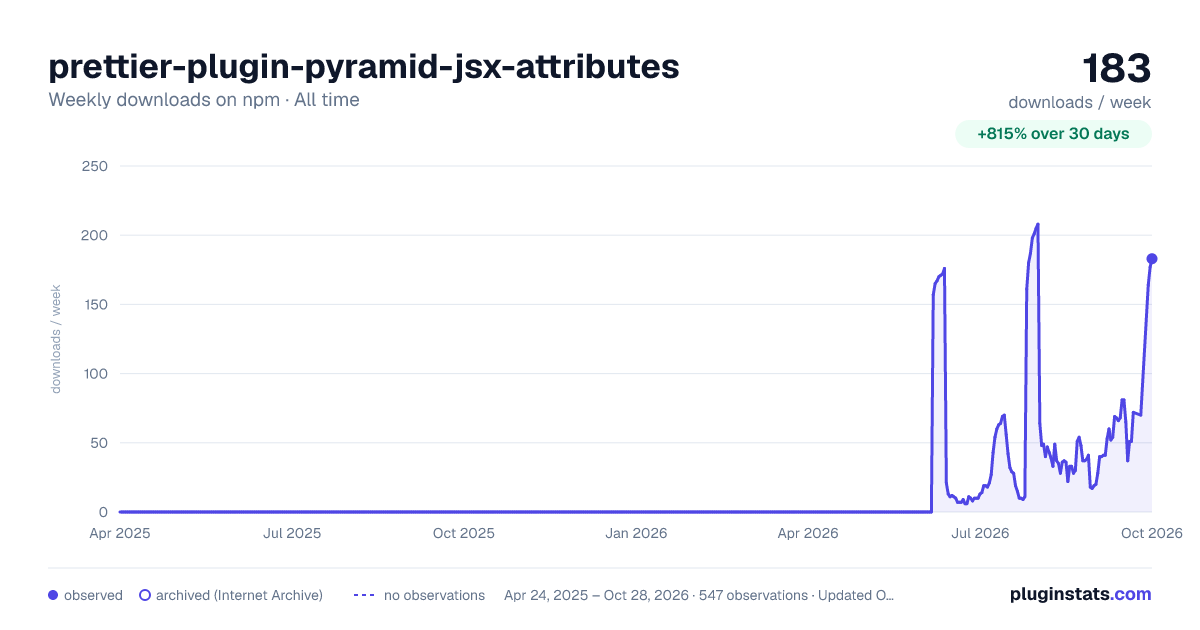Click the dashed no observations legend line

click(364, 595)
